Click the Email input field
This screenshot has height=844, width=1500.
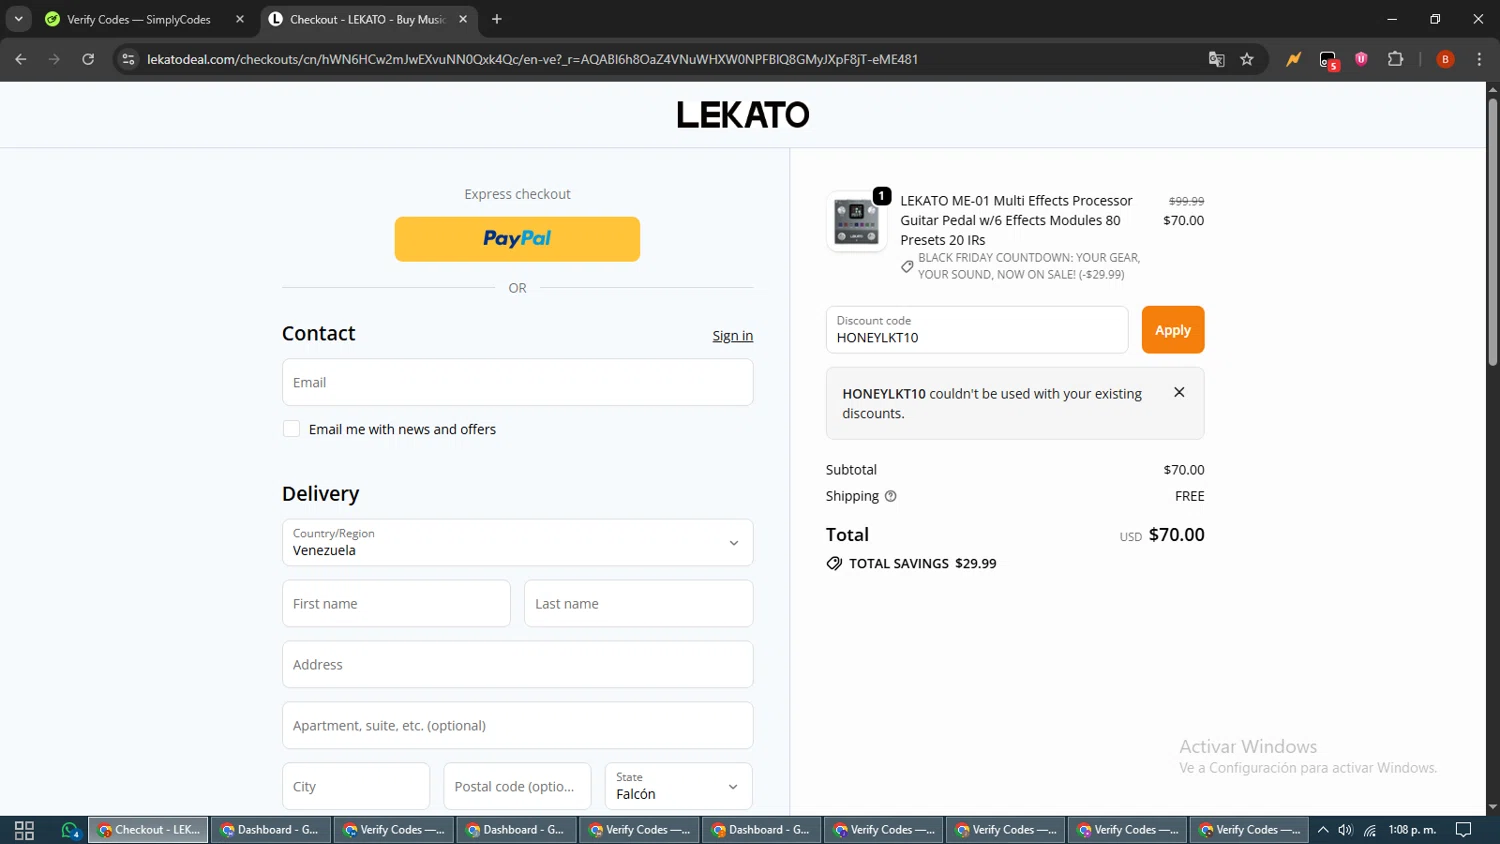[x=517, y=382]
